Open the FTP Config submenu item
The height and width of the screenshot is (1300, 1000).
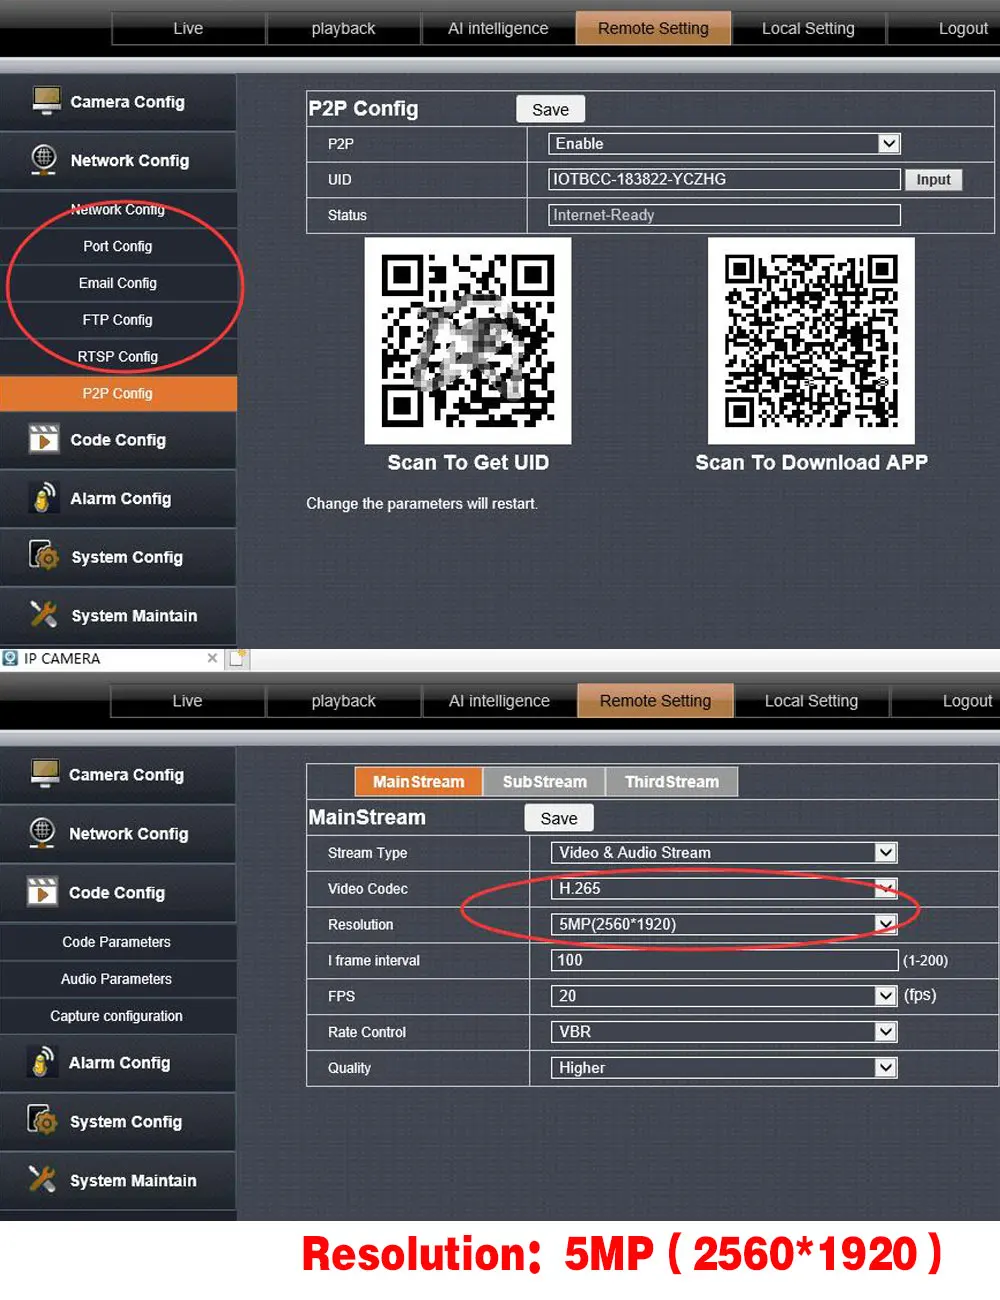118,320
